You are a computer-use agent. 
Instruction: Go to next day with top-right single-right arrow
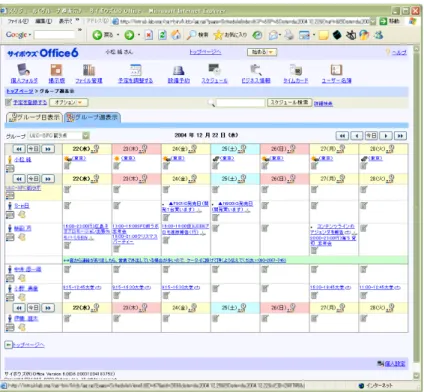[x=386, y=136]
